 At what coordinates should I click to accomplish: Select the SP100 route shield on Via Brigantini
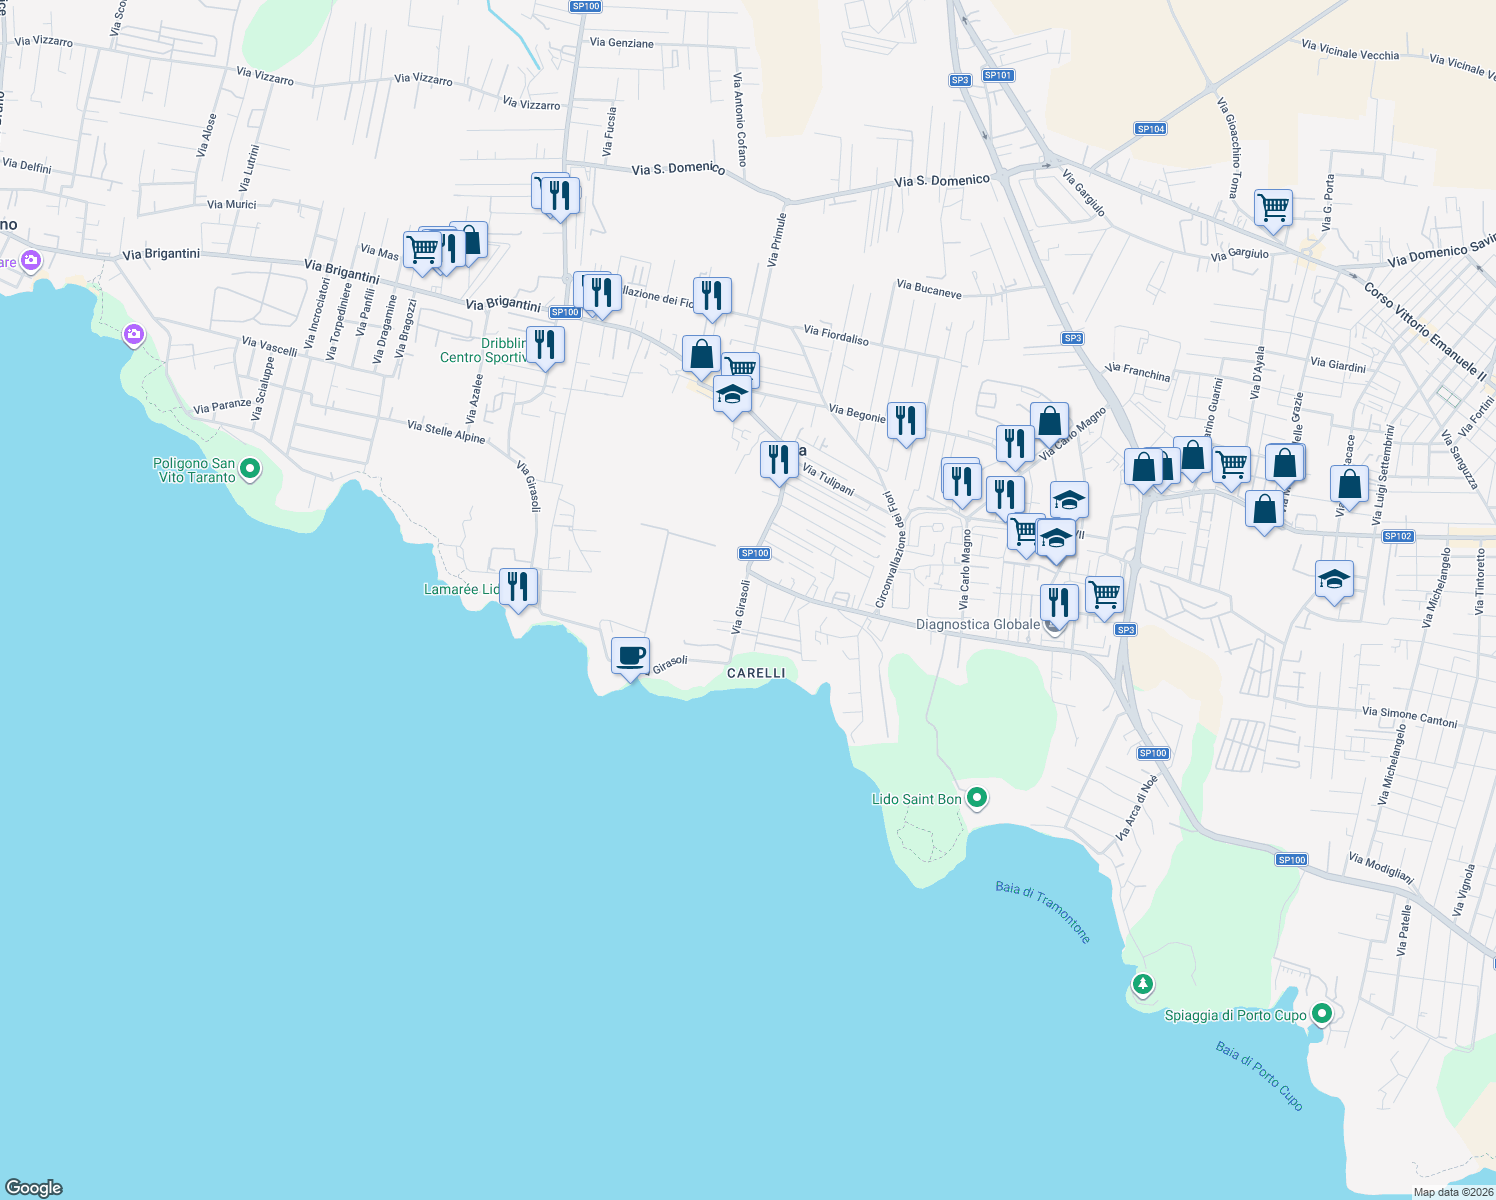[565, 311]
